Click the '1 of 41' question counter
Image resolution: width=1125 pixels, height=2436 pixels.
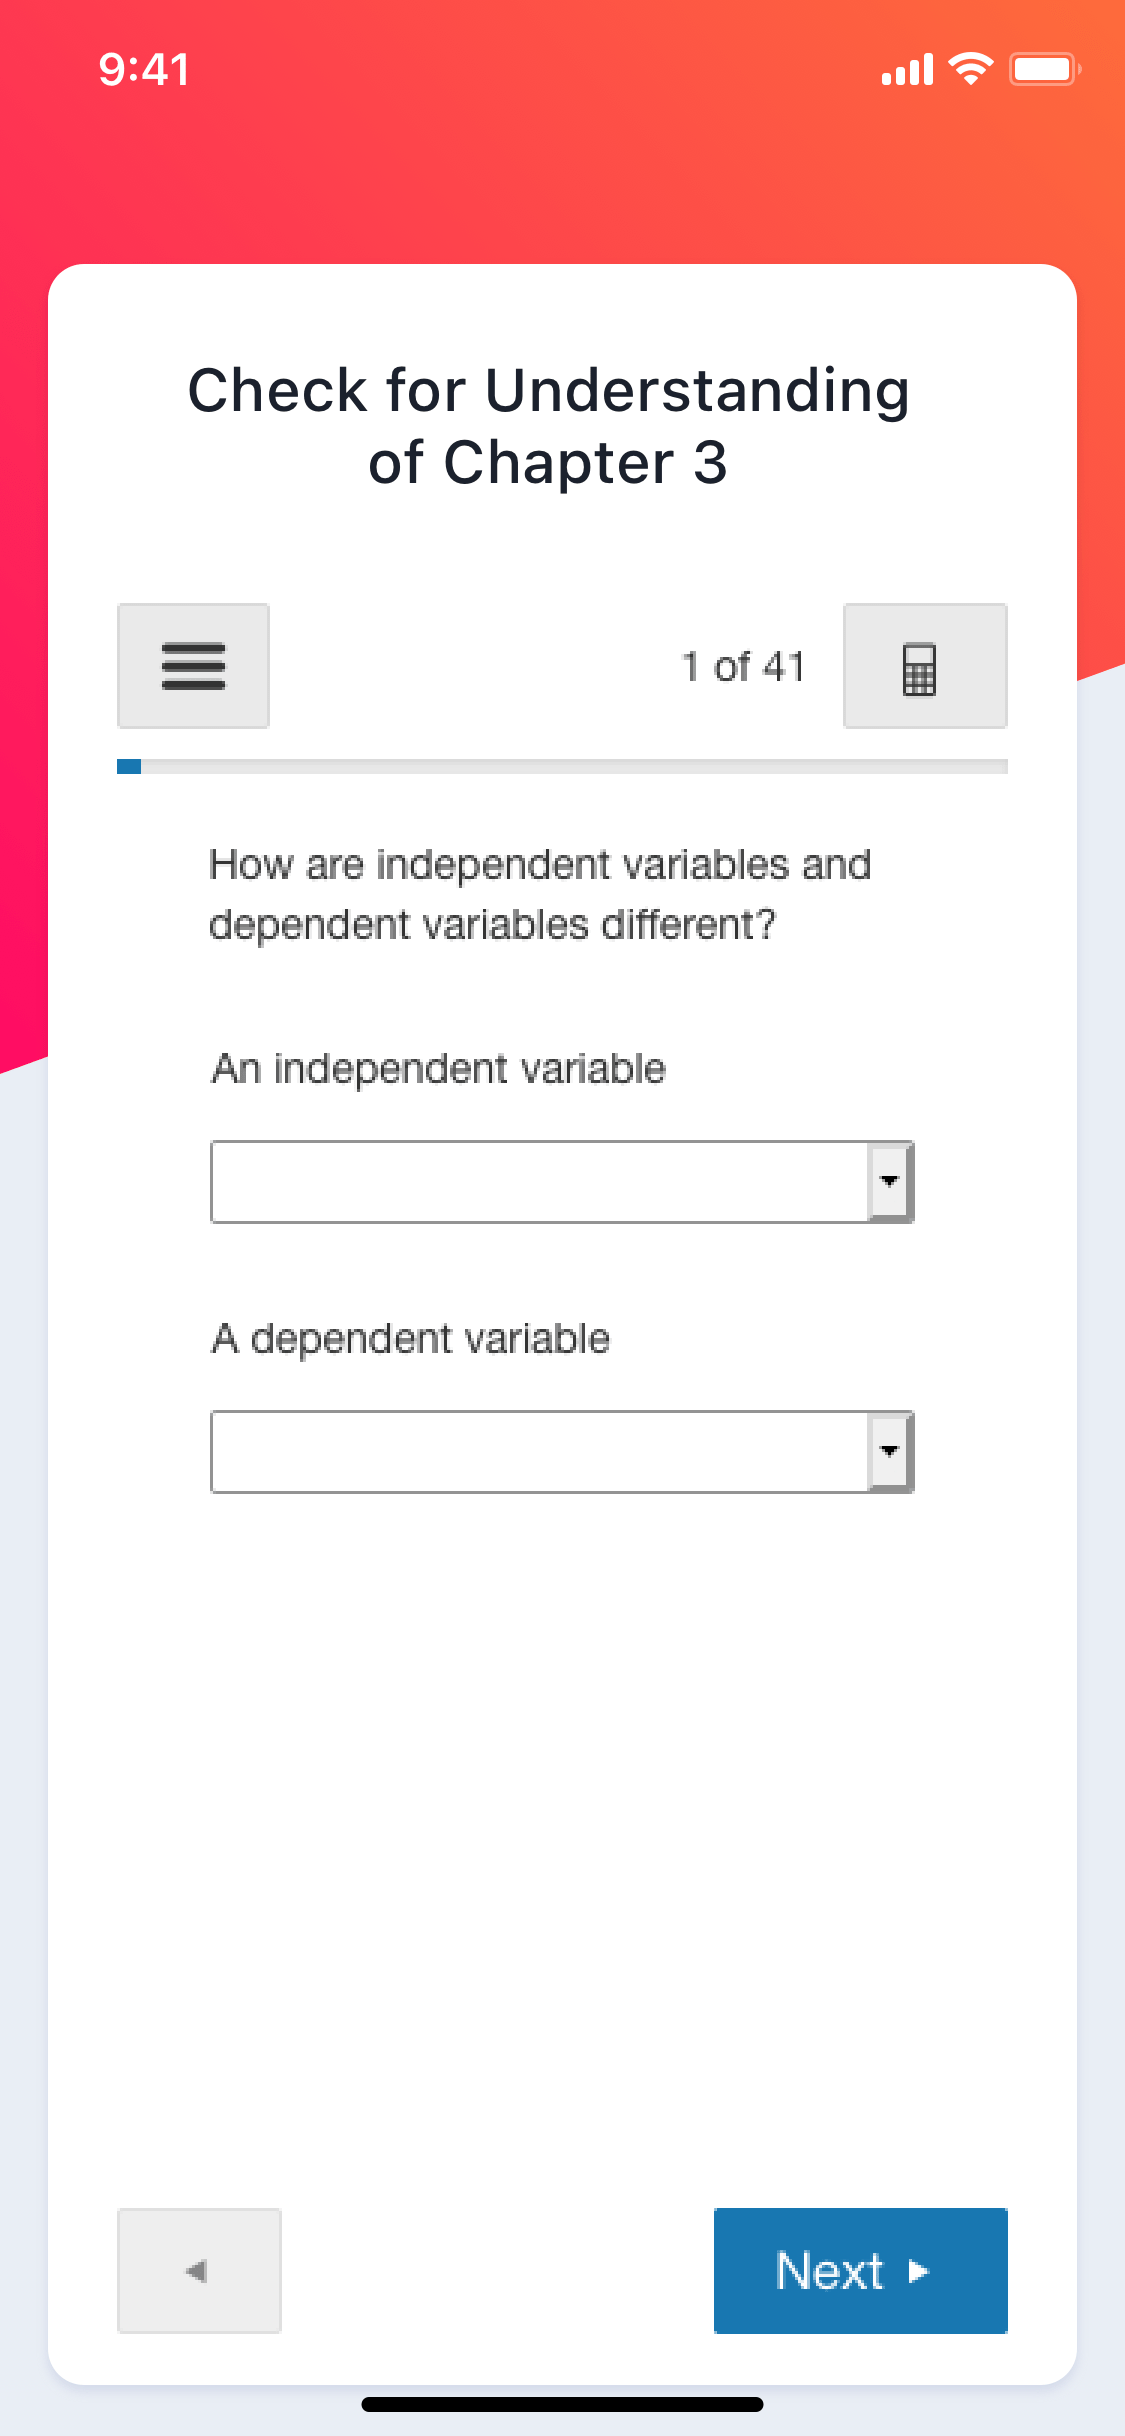point(743,666)
